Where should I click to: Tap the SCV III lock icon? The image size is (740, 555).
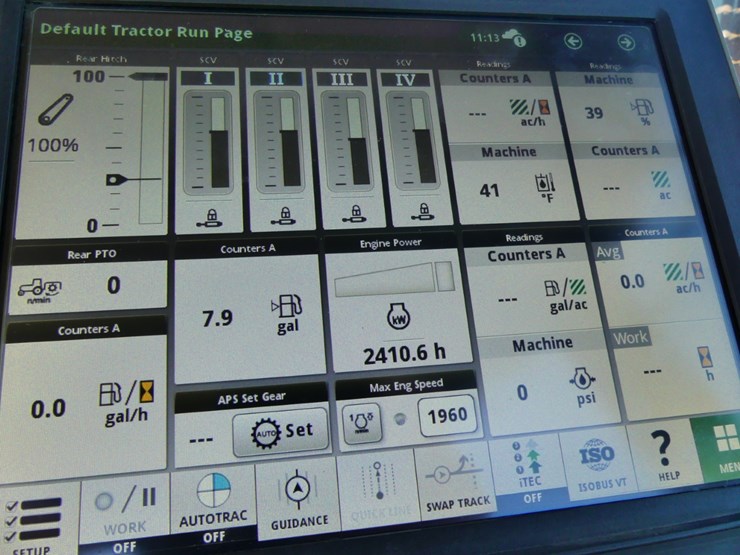[354, 214]
